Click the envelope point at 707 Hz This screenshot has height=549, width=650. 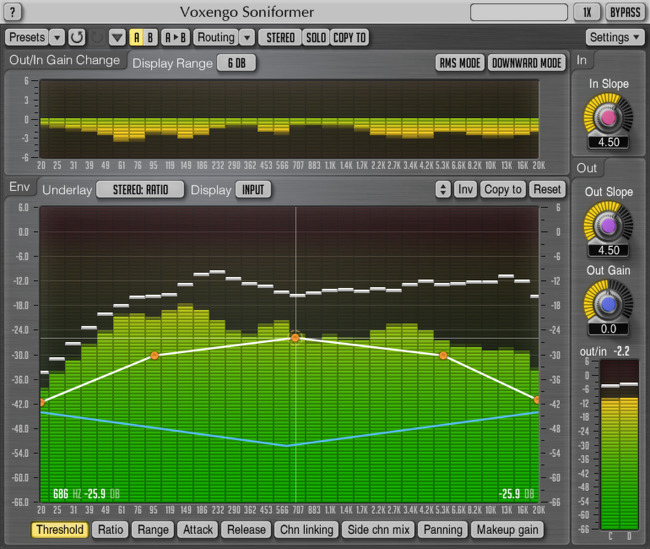click(295, 338)
